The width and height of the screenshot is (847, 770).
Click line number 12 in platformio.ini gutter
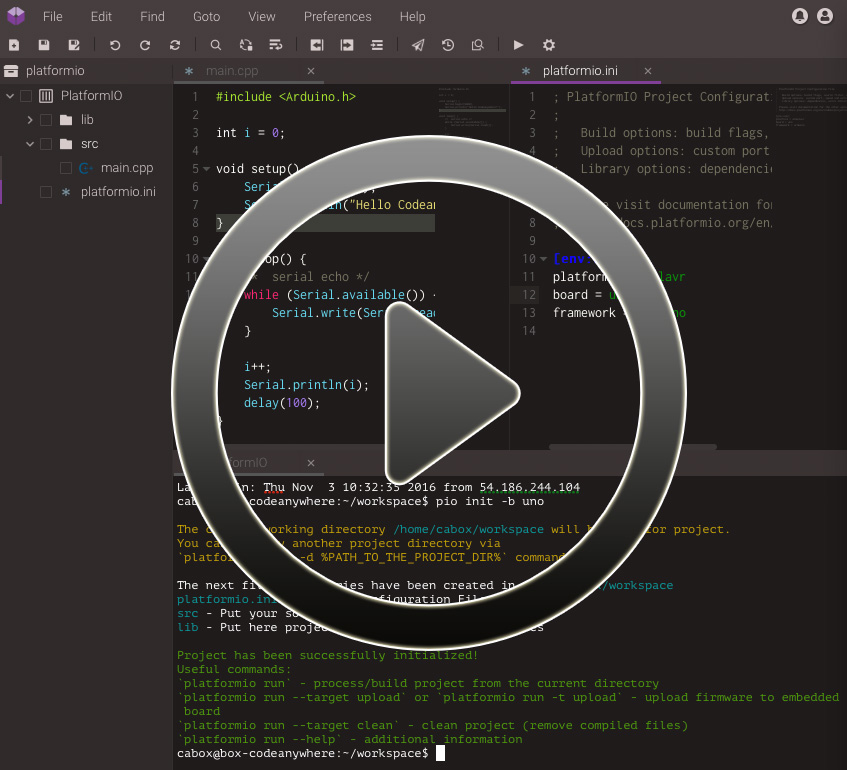(529, 295)
